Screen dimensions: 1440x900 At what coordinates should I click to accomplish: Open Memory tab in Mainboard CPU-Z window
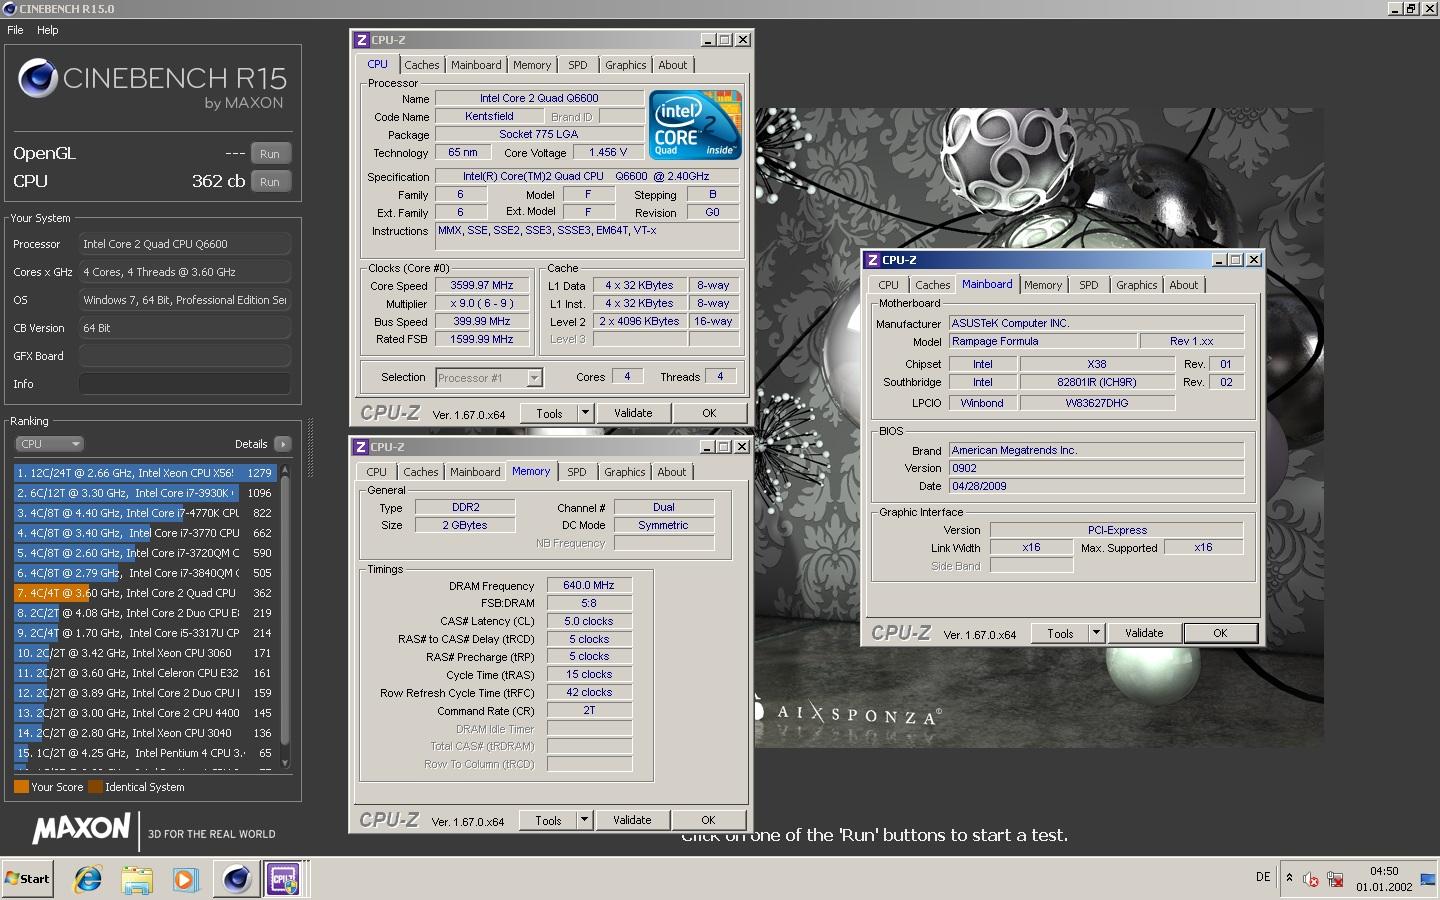(x=1043, y=285)
